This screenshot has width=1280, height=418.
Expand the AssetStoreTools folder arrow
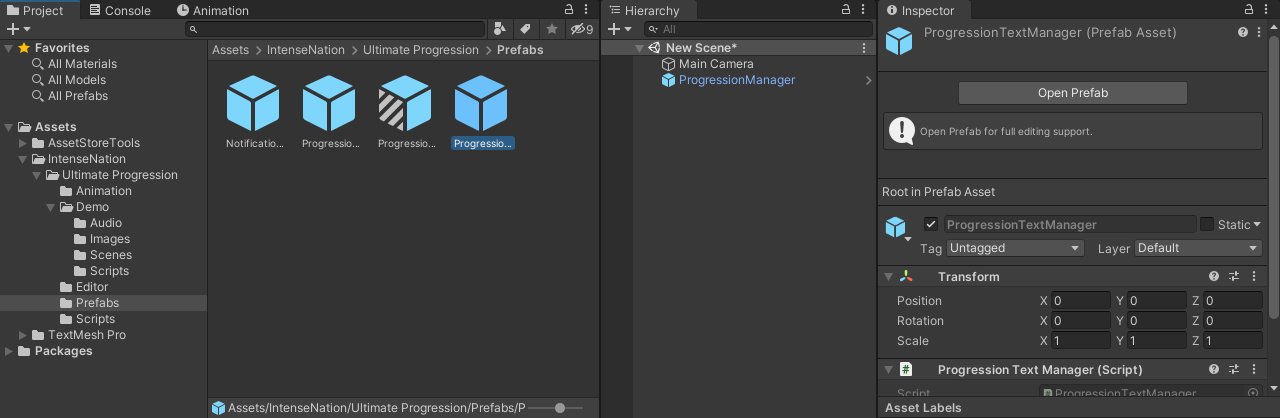23,144
